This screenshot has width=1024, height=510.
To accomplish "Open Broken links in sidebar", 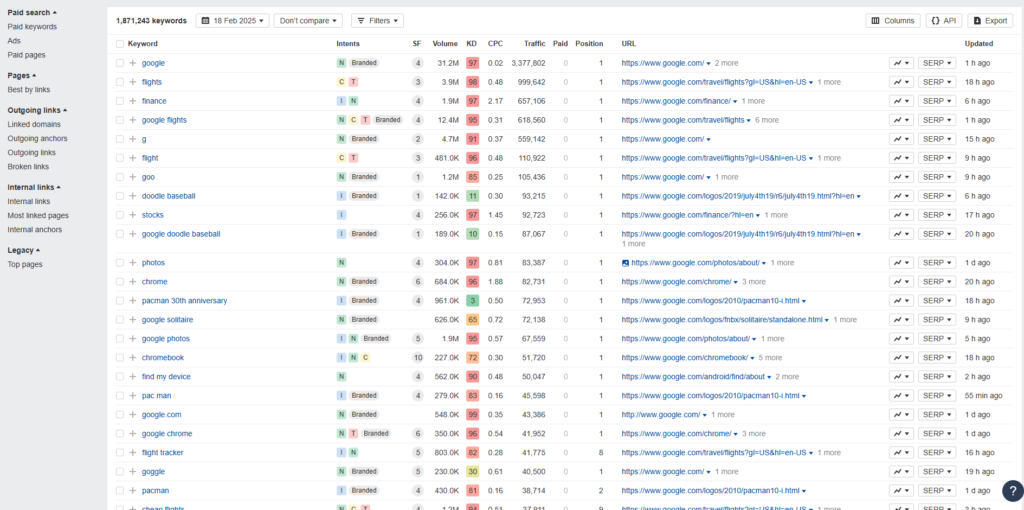I will point(28,167).
